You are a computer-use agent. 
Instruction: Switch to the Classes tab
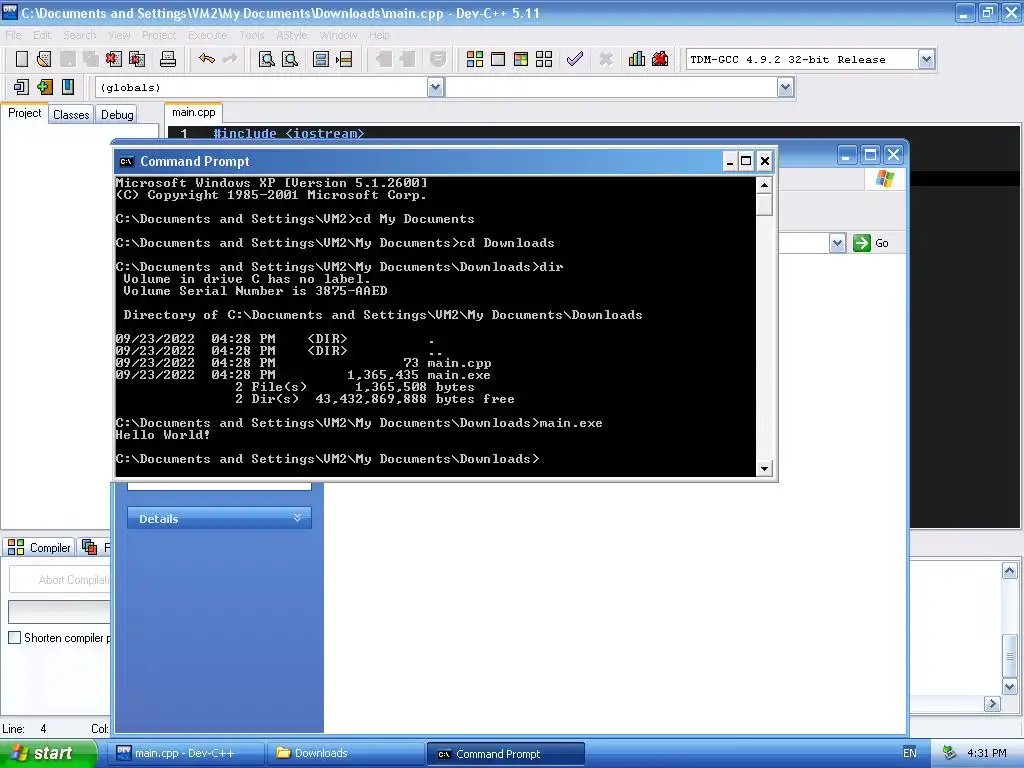pos(71,115)
